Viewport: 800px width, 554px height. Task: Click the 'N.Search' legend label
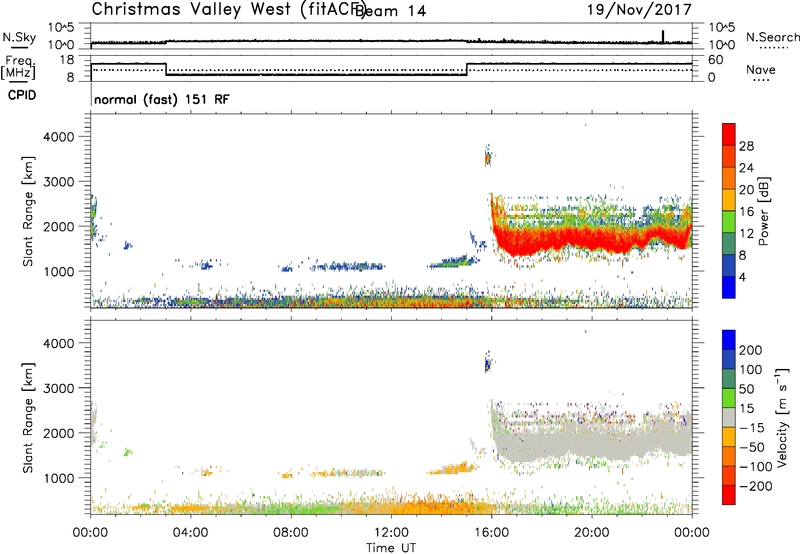coord(772,37)
